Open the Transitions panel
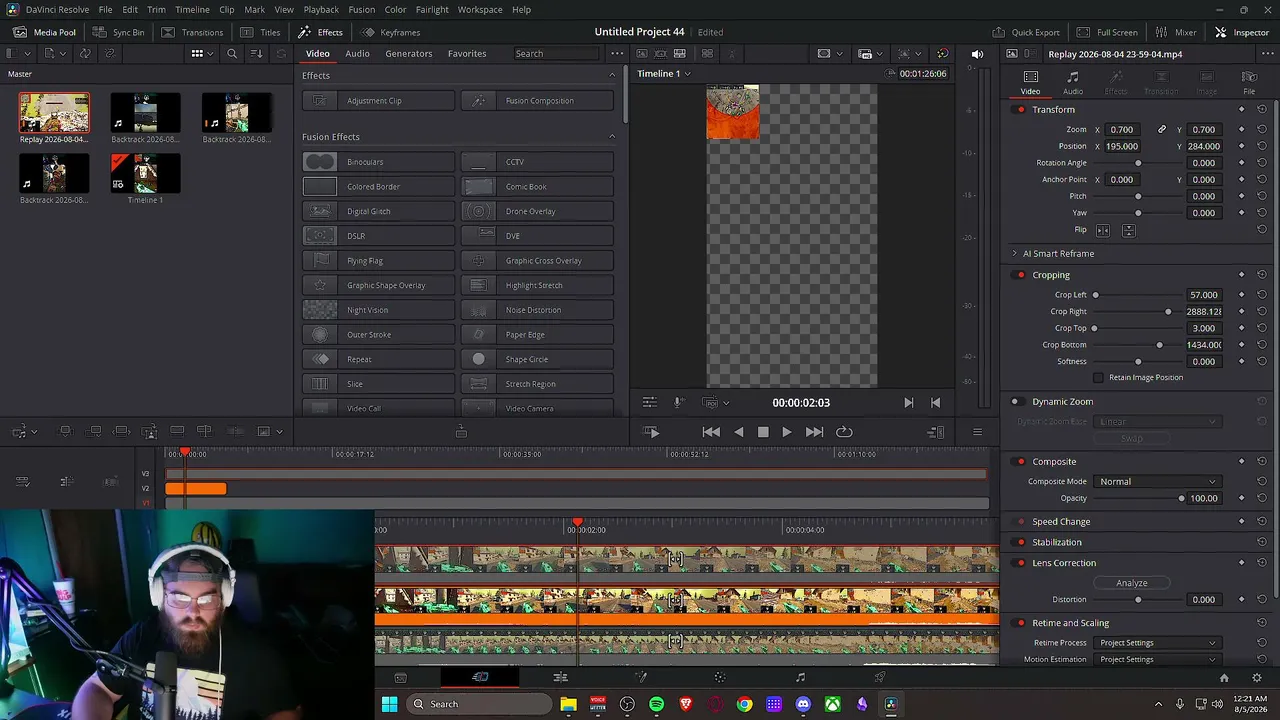The height and width of the screenshot is (720, 1280). click(x=193, y=32)
